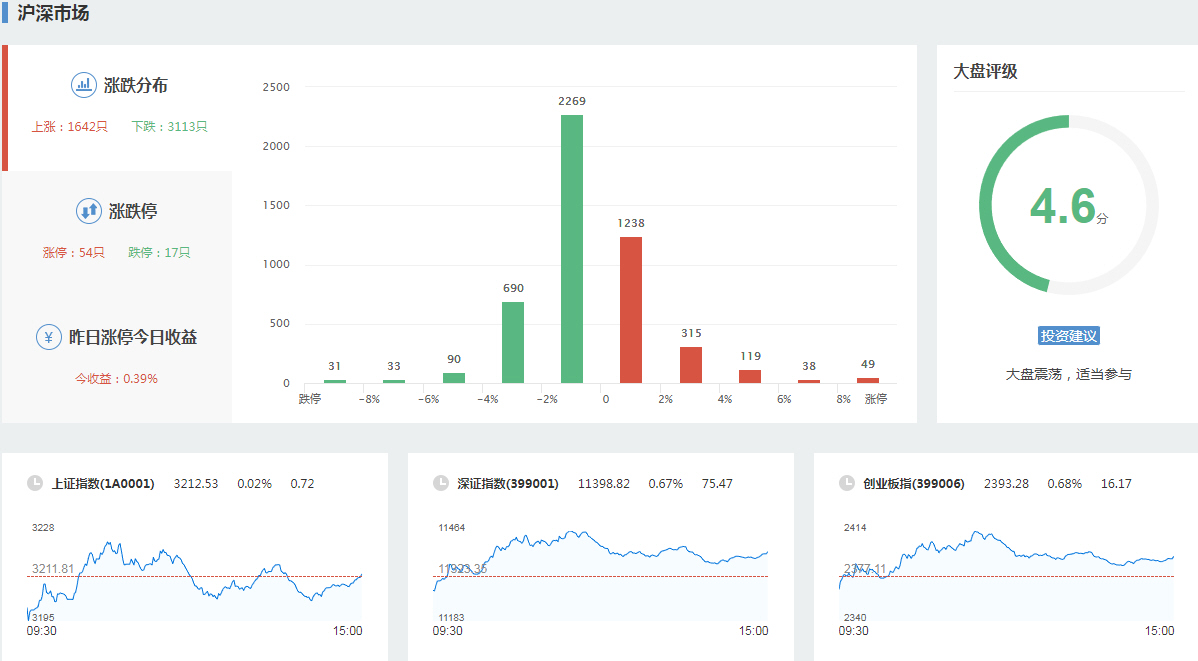The image size is (1198, 661).
Task: Click the red bar labeled 315
Action: coord(691,365)
